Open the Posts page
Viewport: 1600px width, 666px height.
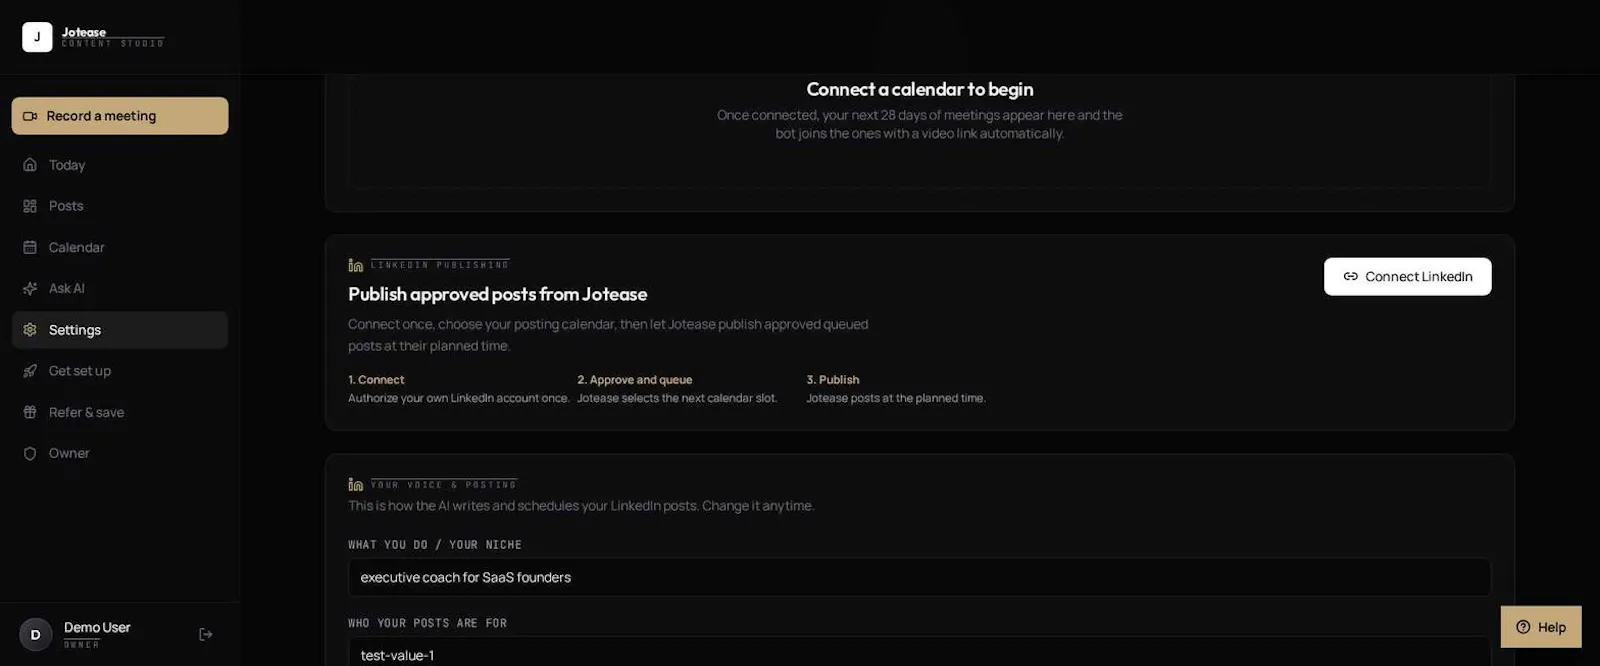120,206
